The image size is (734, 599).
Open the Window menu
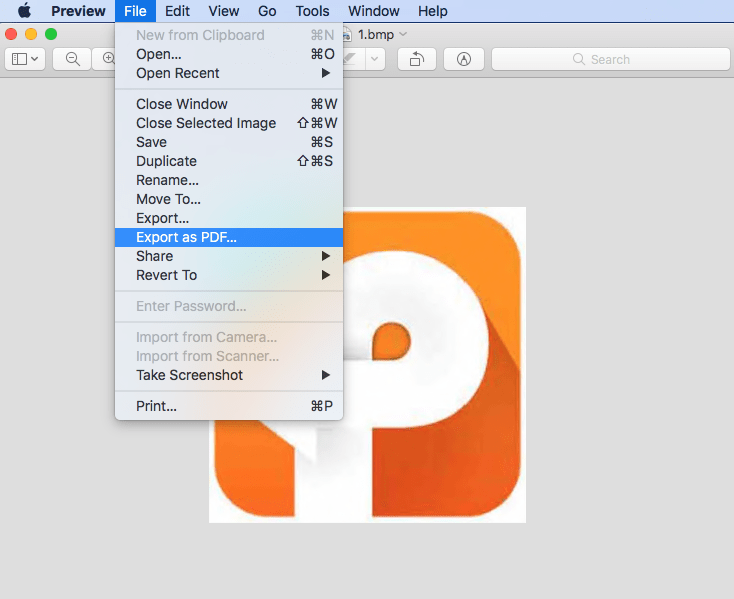374,11
